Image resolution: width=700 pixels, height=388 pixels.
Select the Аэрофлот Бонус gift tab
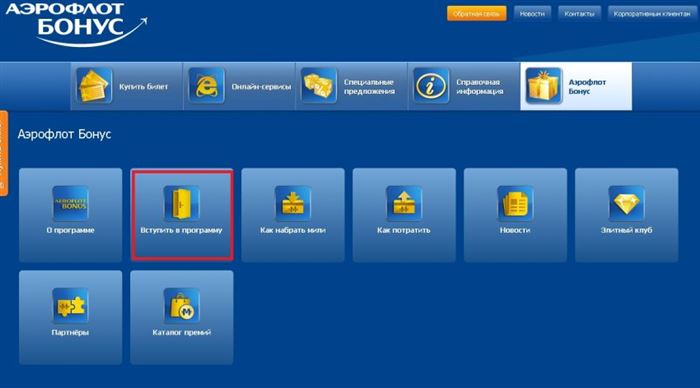pyautogui.click(x=576, y=86)
